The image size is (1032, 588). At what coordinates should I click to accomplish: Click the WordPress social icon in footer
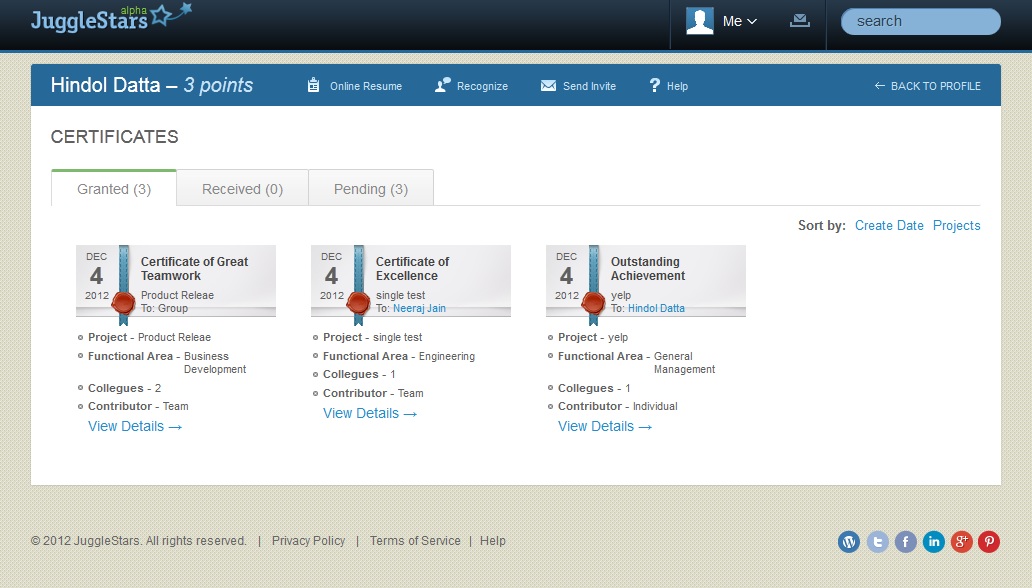pyautogui.click(x=849, y=541)
